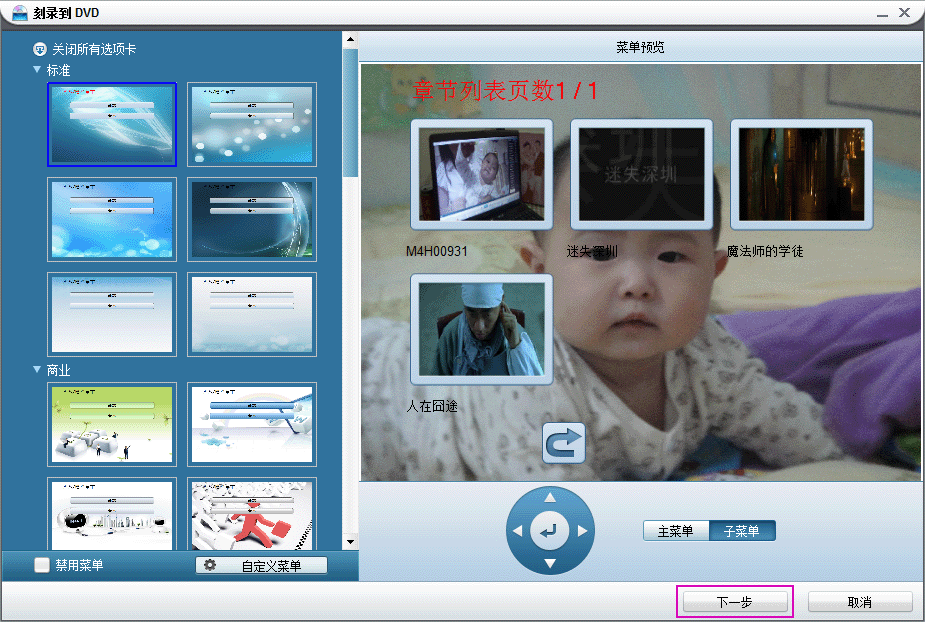Enable the 禁用菜单 checkbox
This screenshot has height=622, width=925.
click(x=42, y=565)
